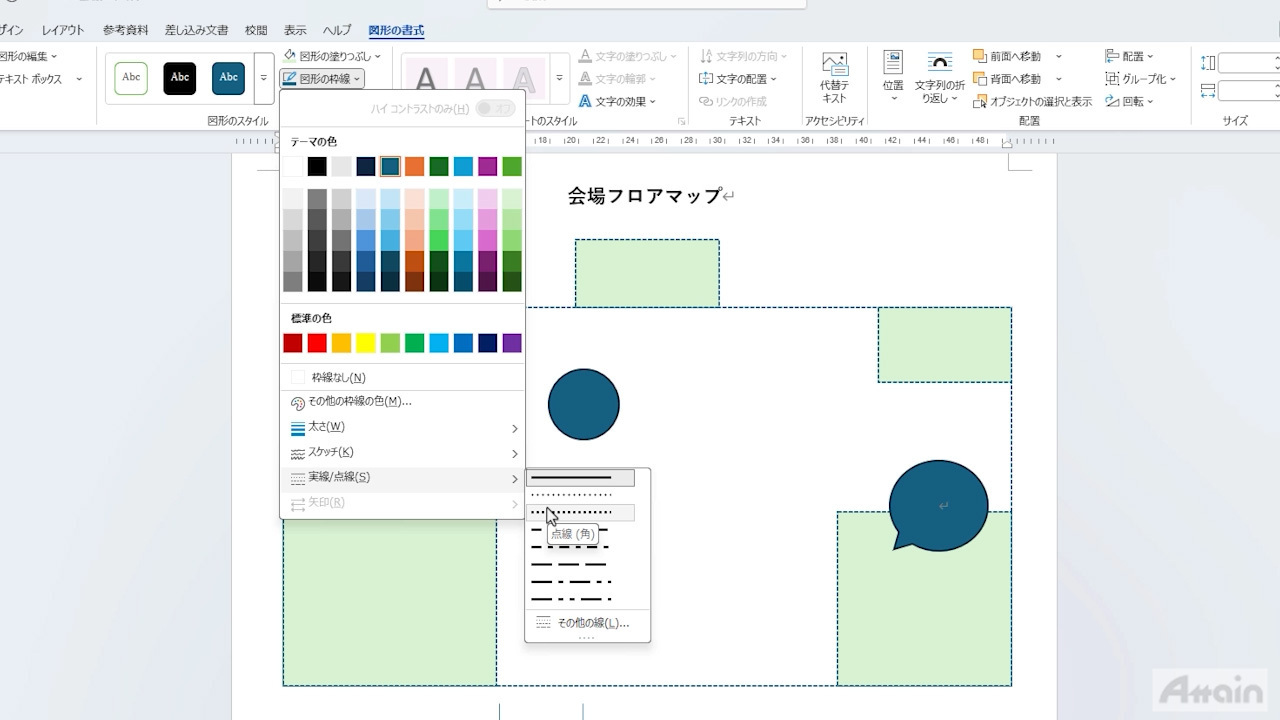Screen dimensions: 1280x720
Task: Pick orange theme color swatch
Action: pos(414,167)
